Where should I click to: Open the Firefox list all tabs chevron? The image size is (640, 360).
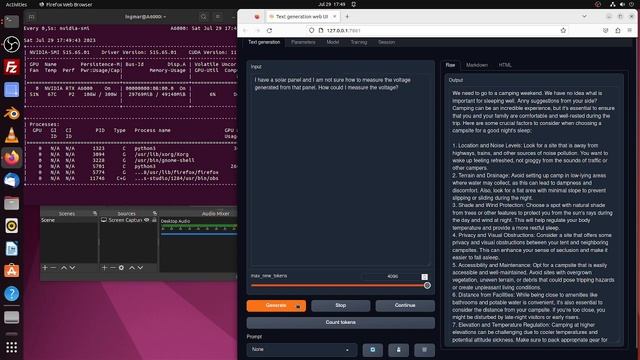click(x=584, y=16)
